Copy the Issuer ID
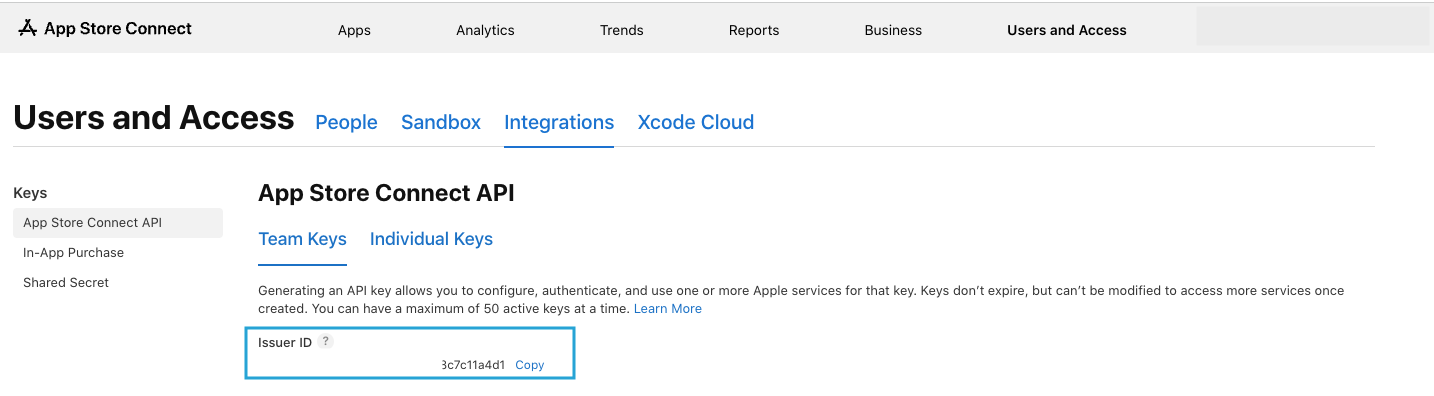Screen dimensions: 1434x396 click(529, 365)
